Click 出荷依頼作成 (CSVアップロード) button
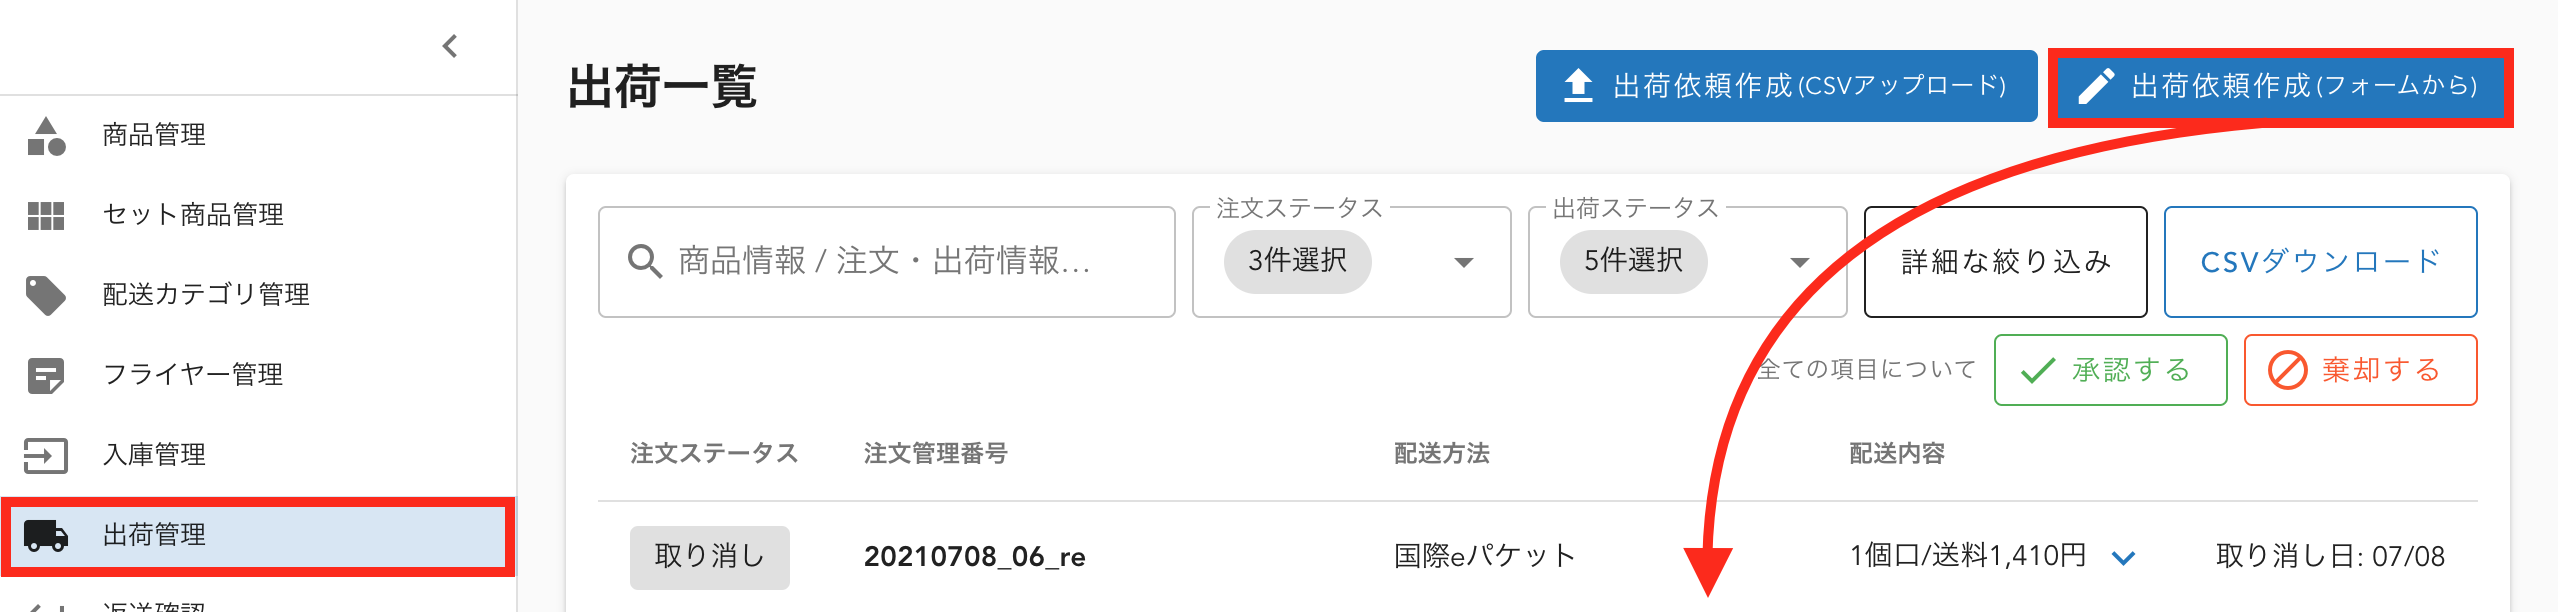Viewport: 2558px width, 612px height. 1785,86
